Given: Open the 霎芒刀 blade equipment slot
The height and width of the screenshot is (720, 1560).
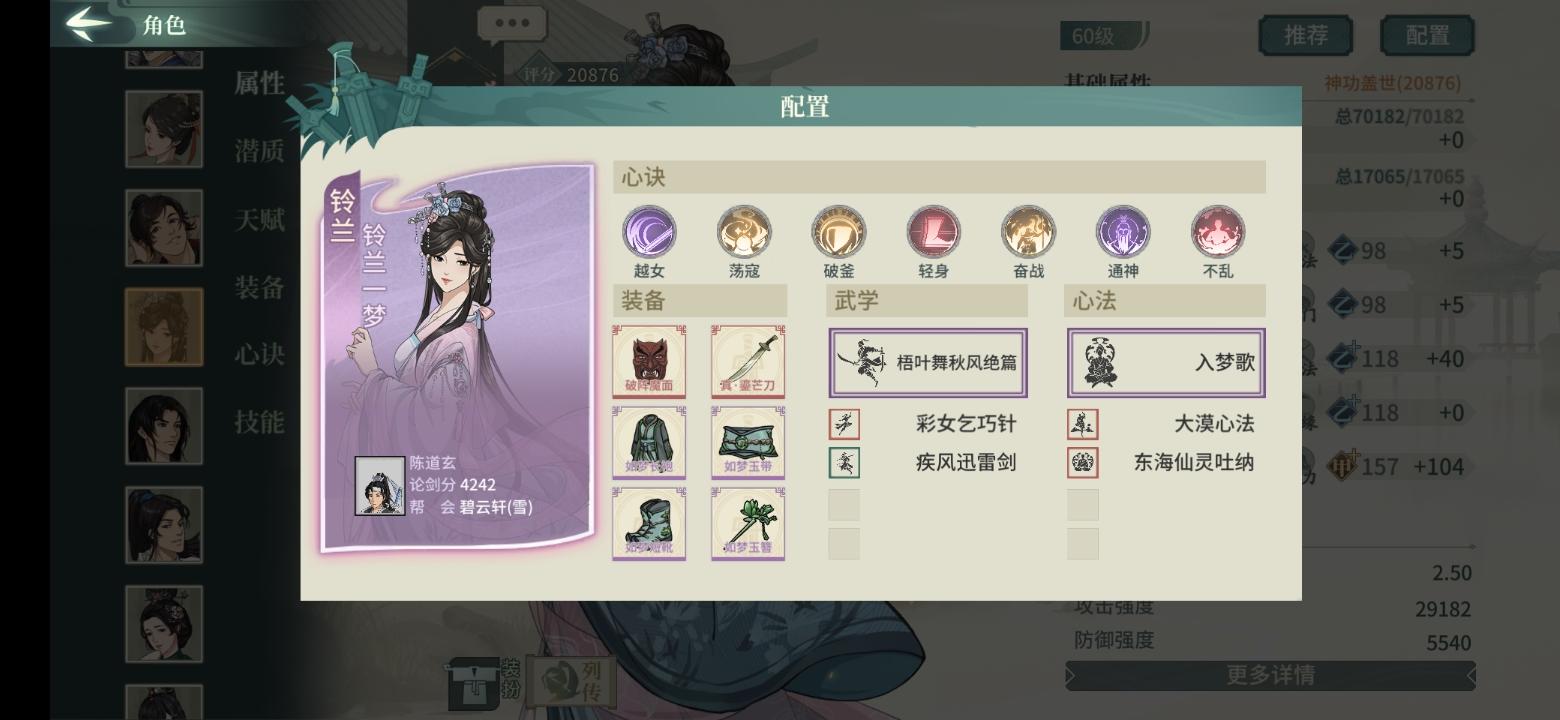Looking at the screenshot, I should [748, 361].
